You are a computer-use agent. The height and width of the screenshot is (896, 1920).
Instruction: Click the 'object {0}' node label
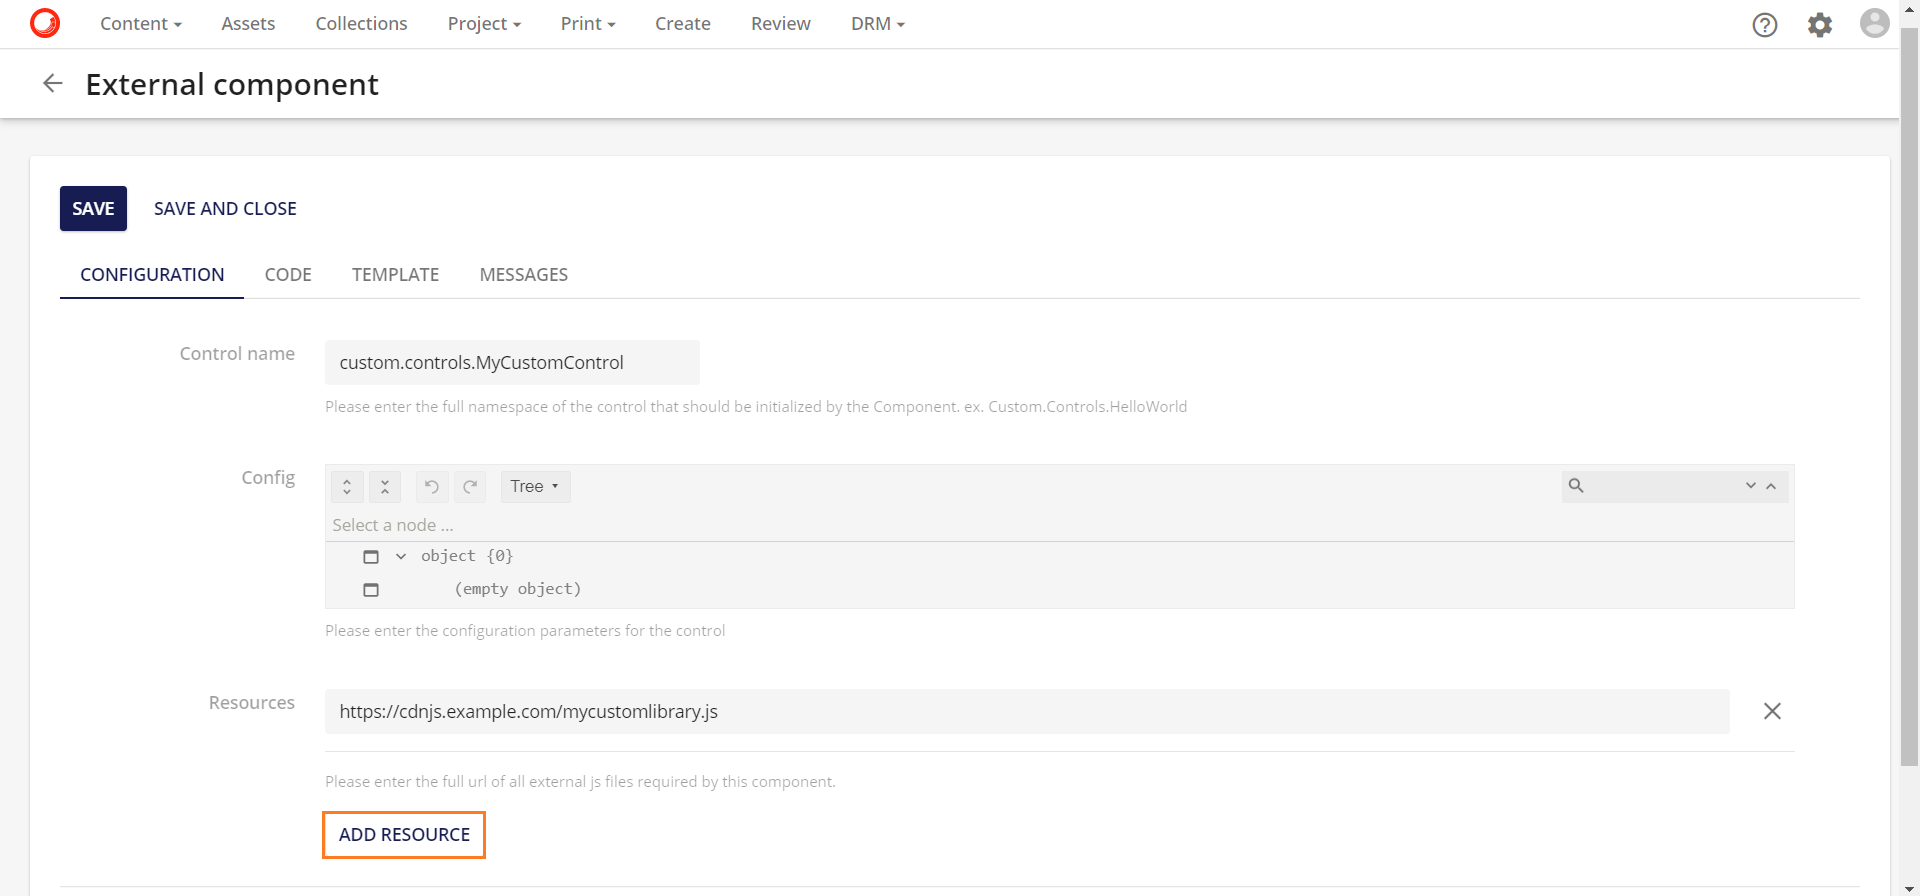[467, 556]
